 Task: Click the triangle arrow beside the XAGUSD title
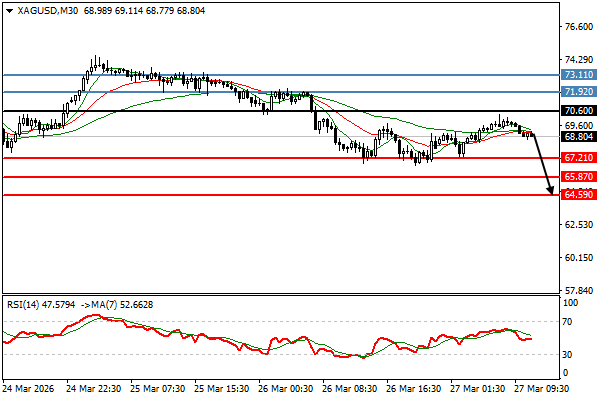pos(9,10)
